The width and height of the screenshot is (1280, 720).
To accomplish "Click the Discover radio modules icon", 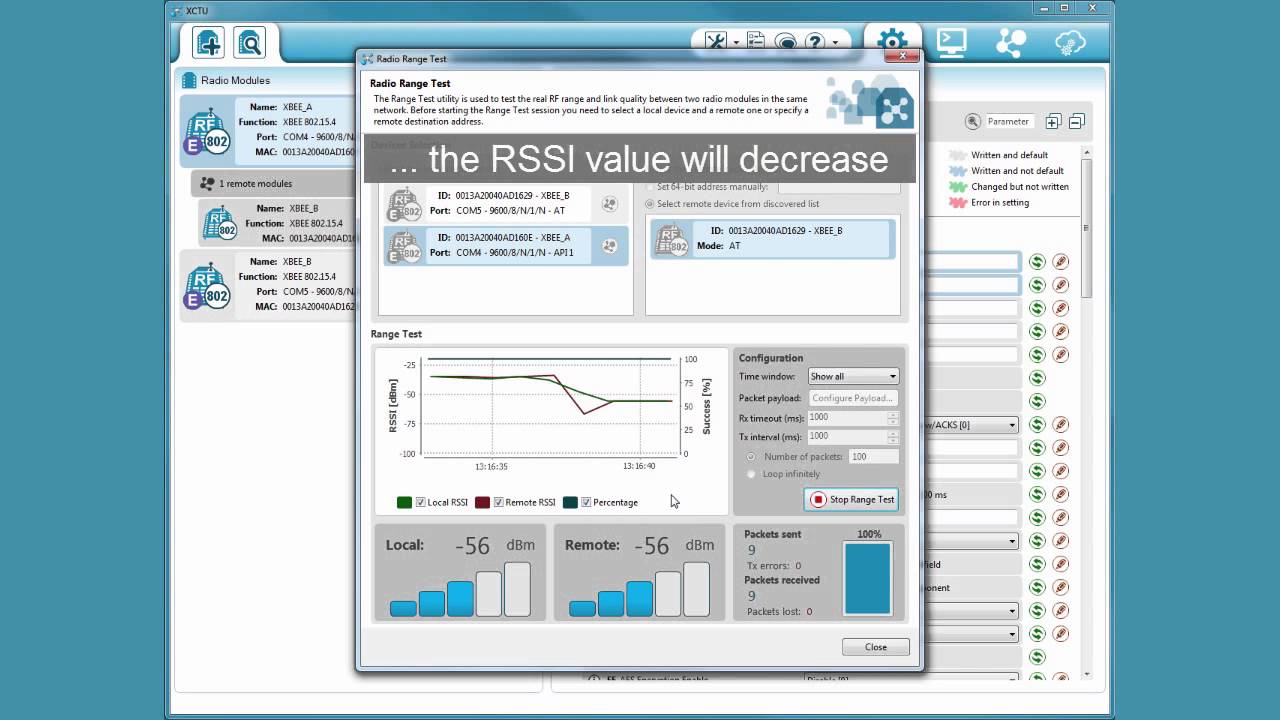I will click(249, 43).
